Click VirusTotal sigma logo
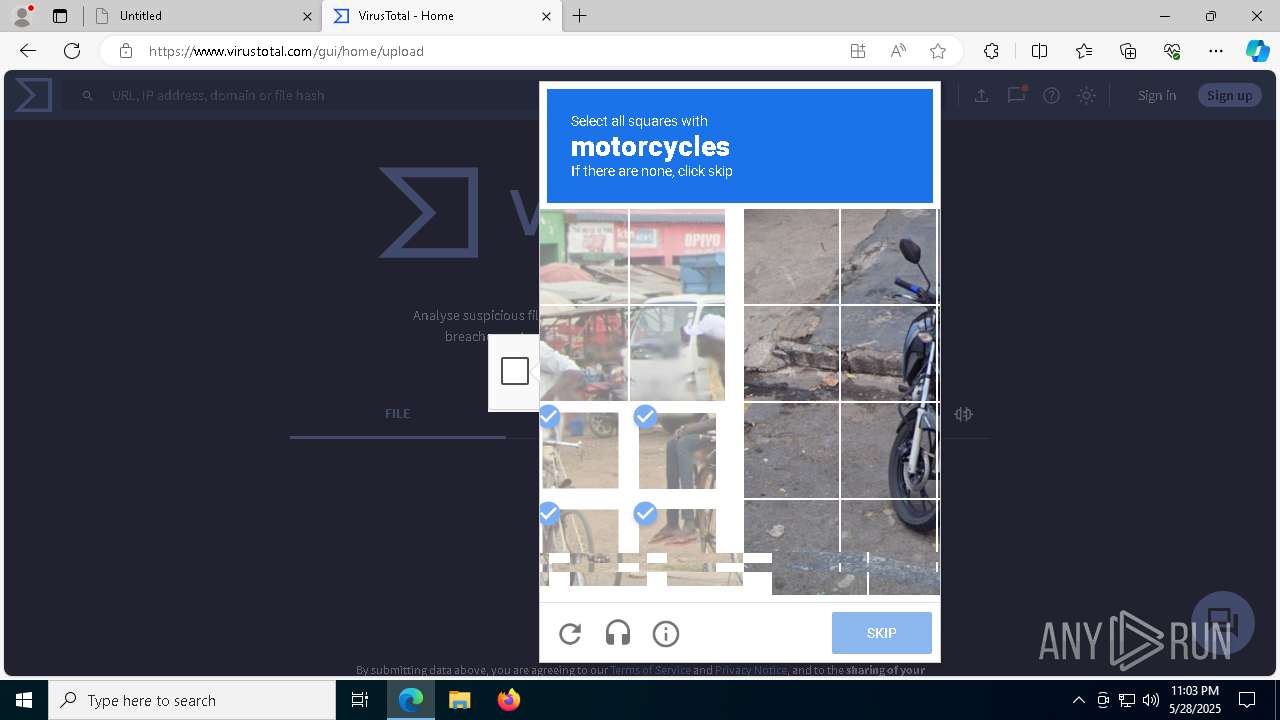This screenshot has height=720, width=1280. pos(33,95)
